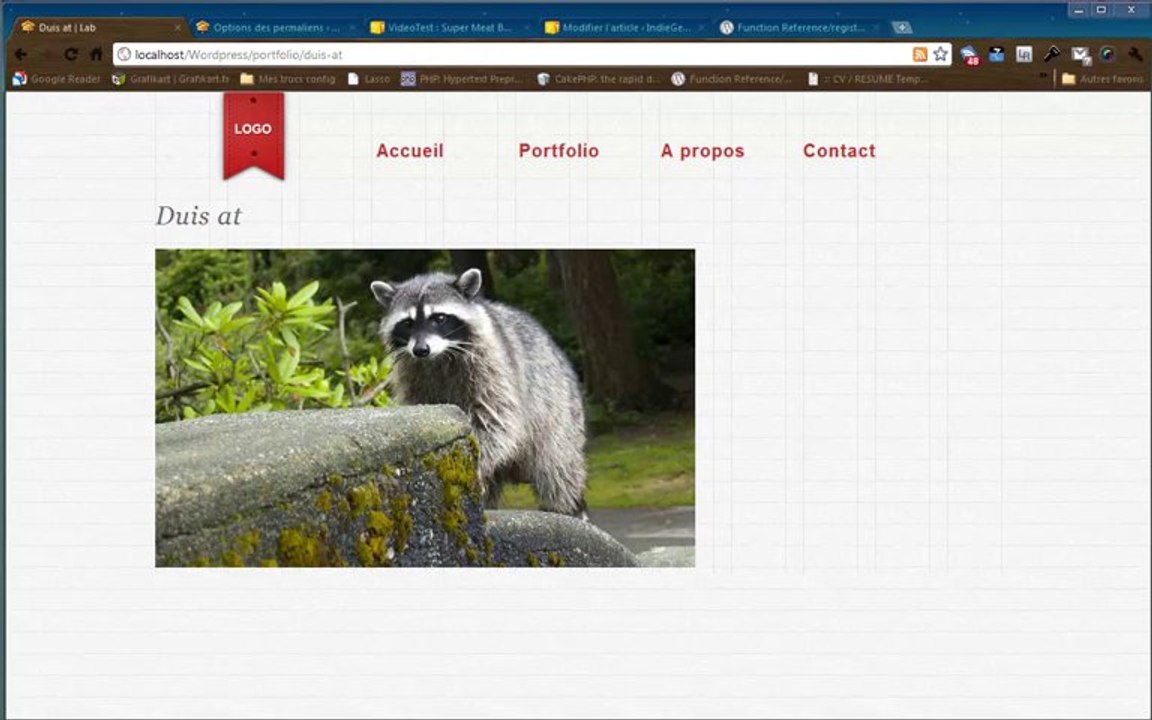Reload the current page

[x=71, y=54]
